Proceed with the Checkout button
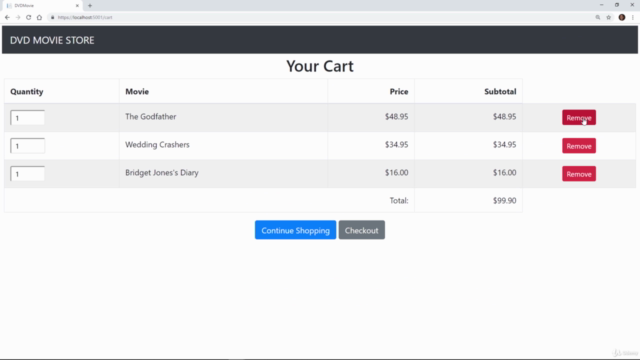640x360 pixels. point(362,230)
